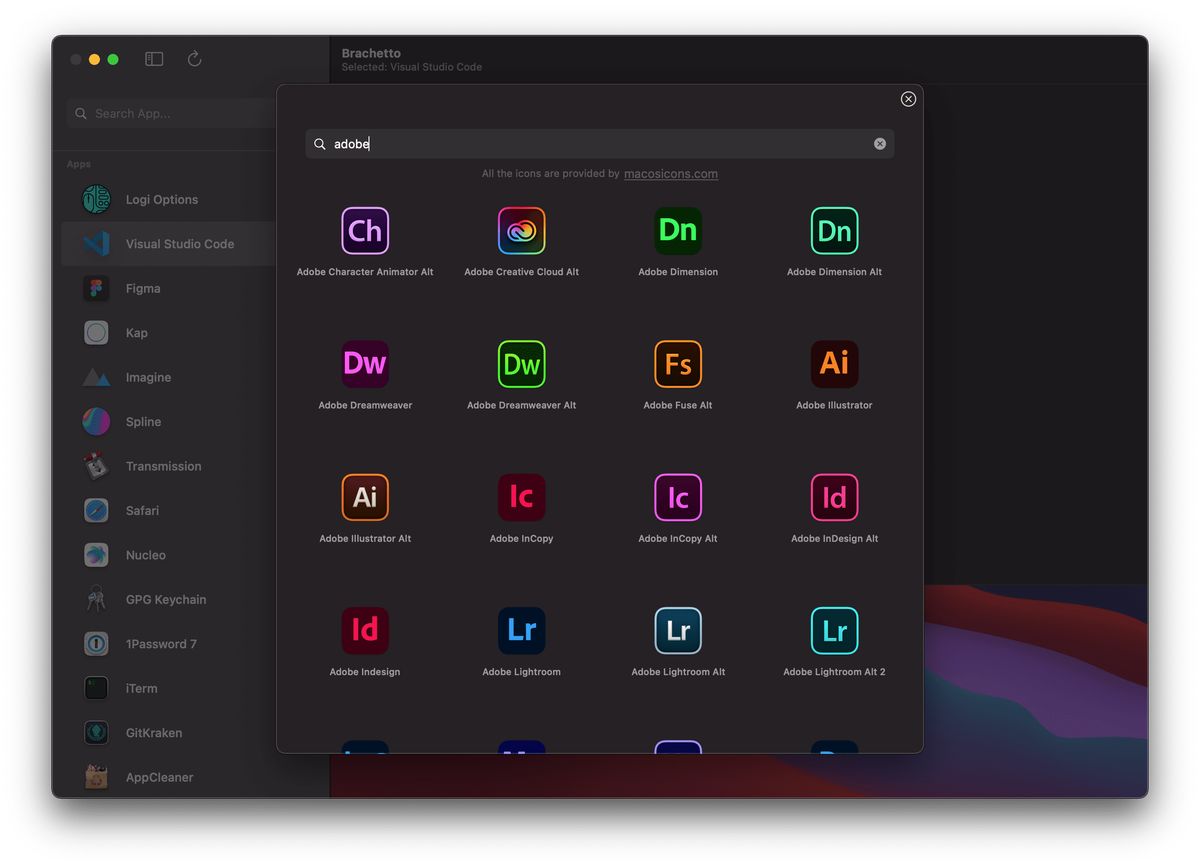This screenshot has height=867, width=1200.
Task: Select the Adobe InDesign Alt icon
Action: coord(835,497)
